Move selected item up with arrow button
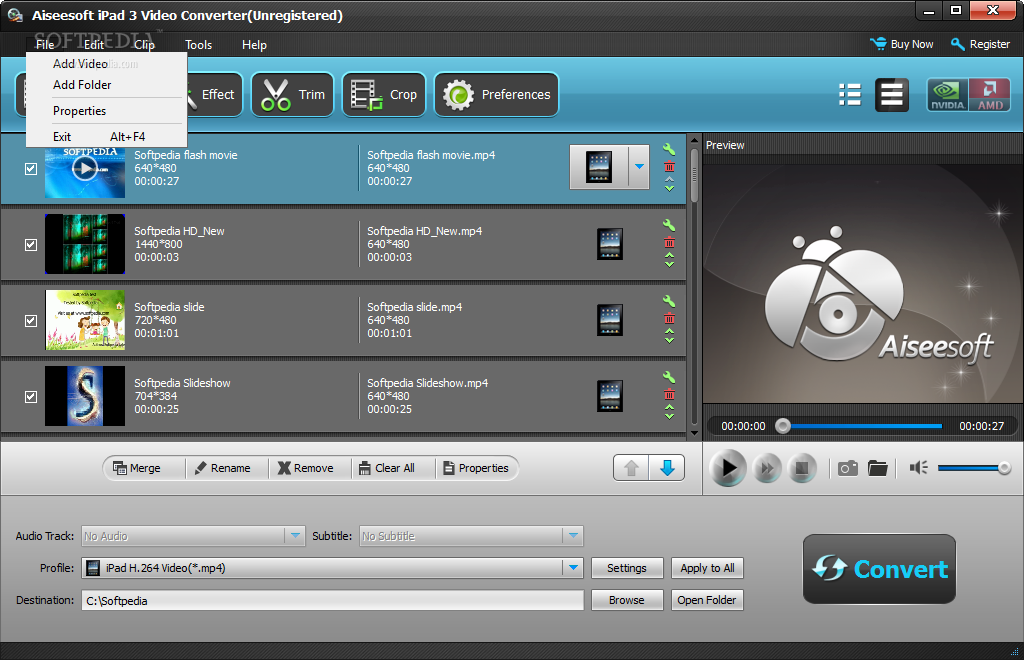This screenshot has width=1024, height=660. [x=631, y=468]
